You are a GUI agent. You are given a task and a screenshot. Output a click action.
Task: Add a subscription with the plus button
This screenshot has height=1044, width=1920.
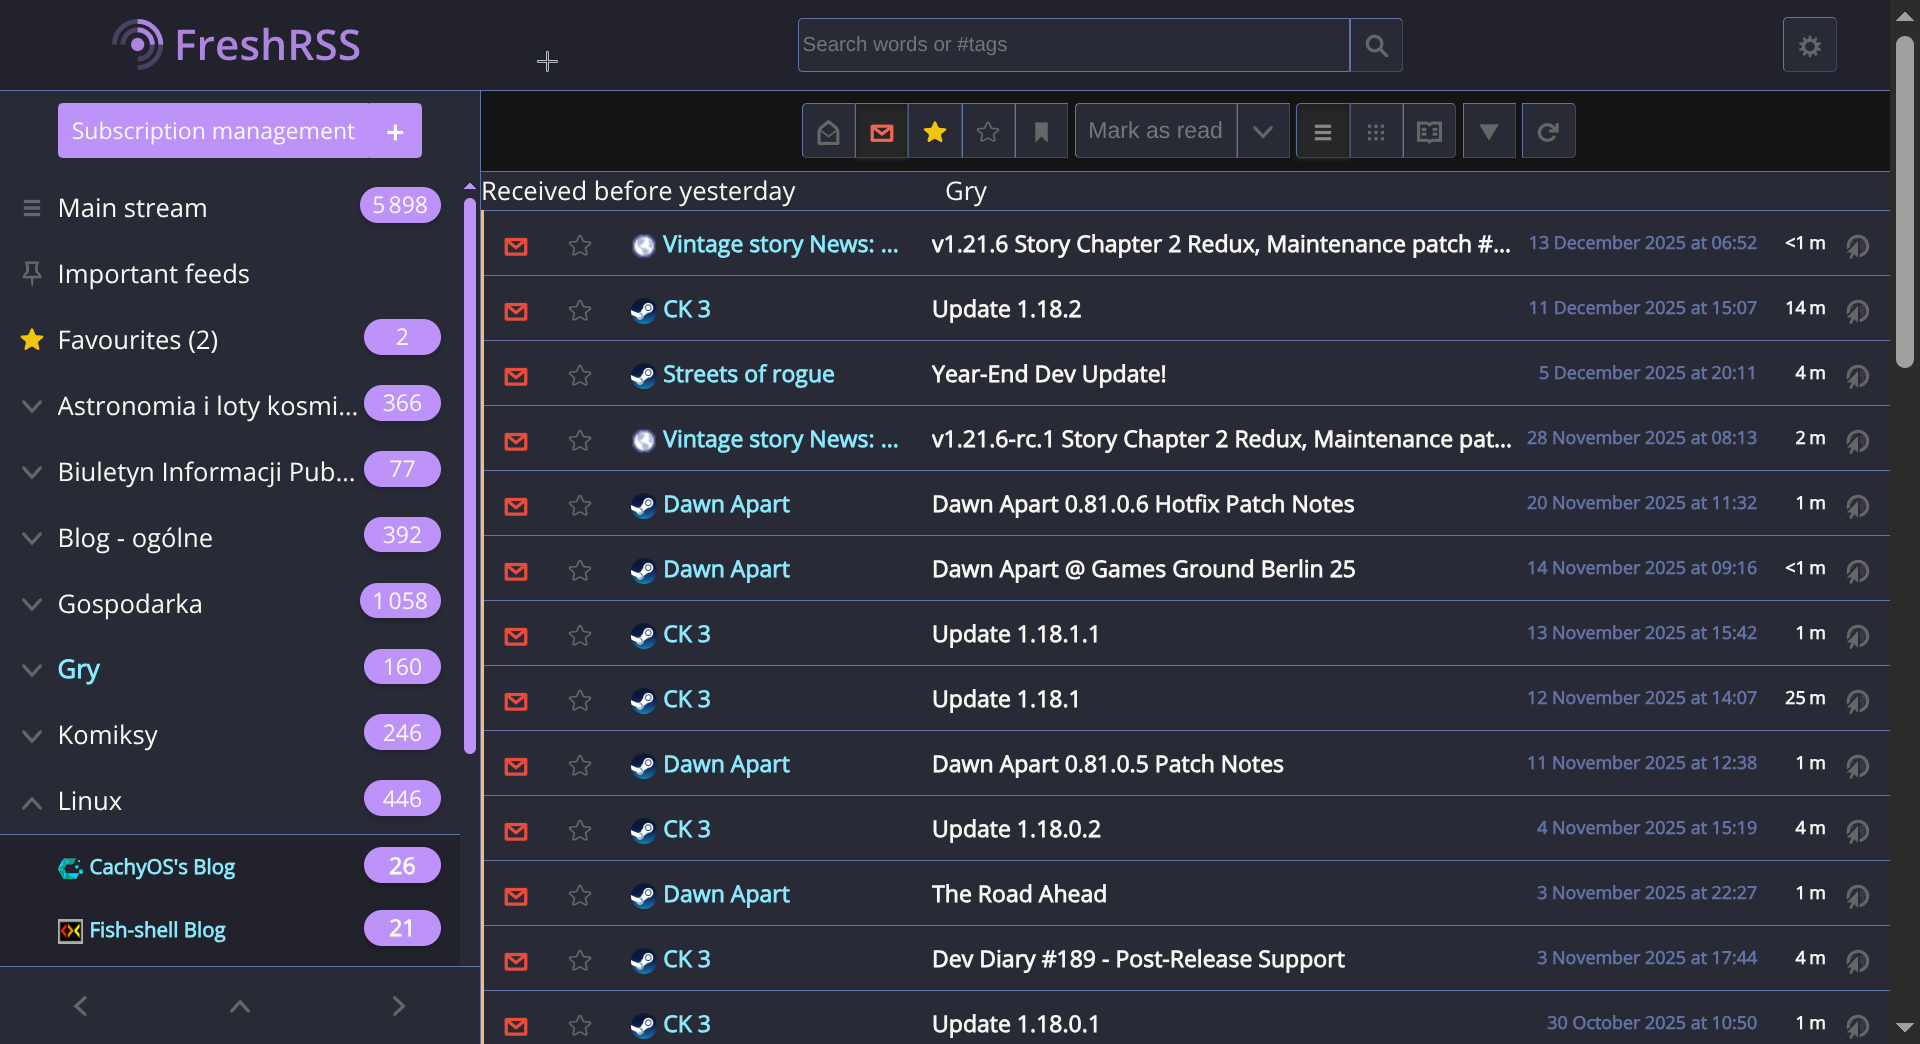396,131
